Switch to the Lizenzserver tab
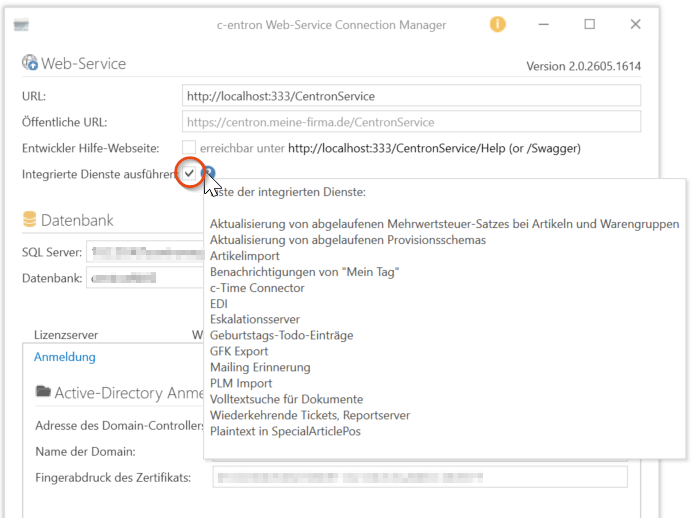 tap(66, 335)
